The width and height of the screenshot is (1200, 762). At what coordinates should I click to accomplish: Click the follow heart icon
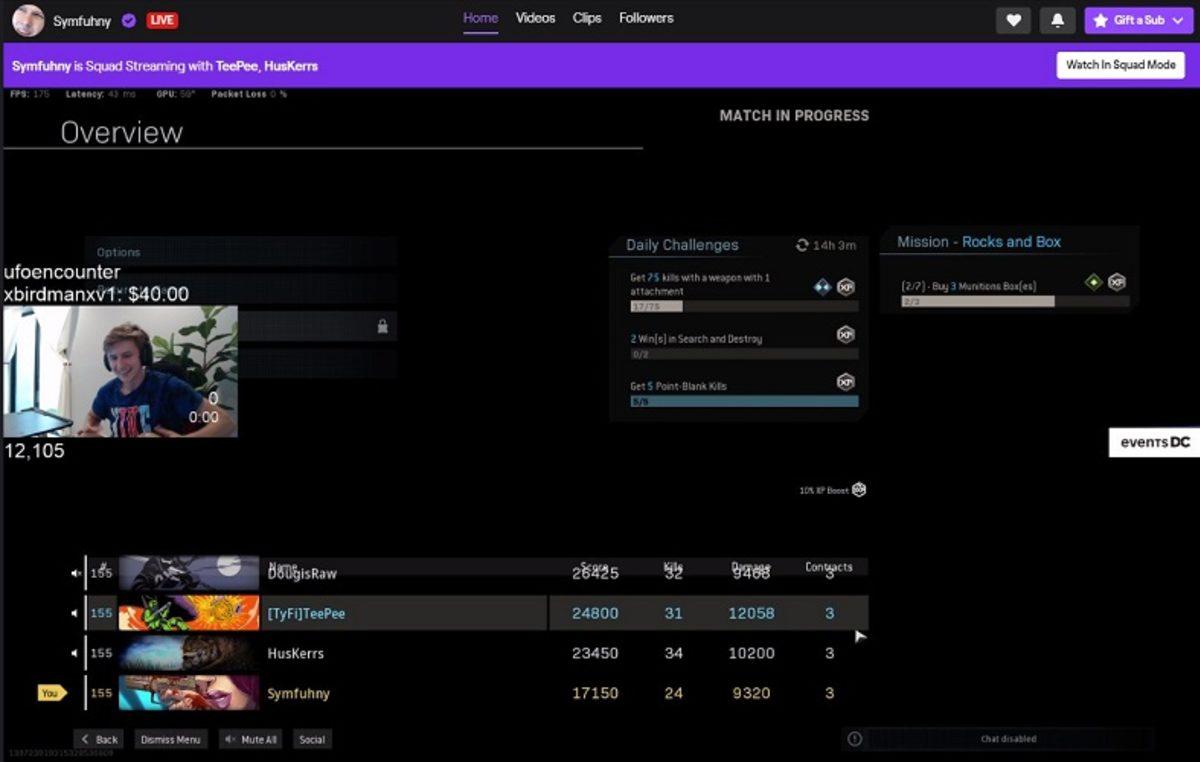point(1013,20)
